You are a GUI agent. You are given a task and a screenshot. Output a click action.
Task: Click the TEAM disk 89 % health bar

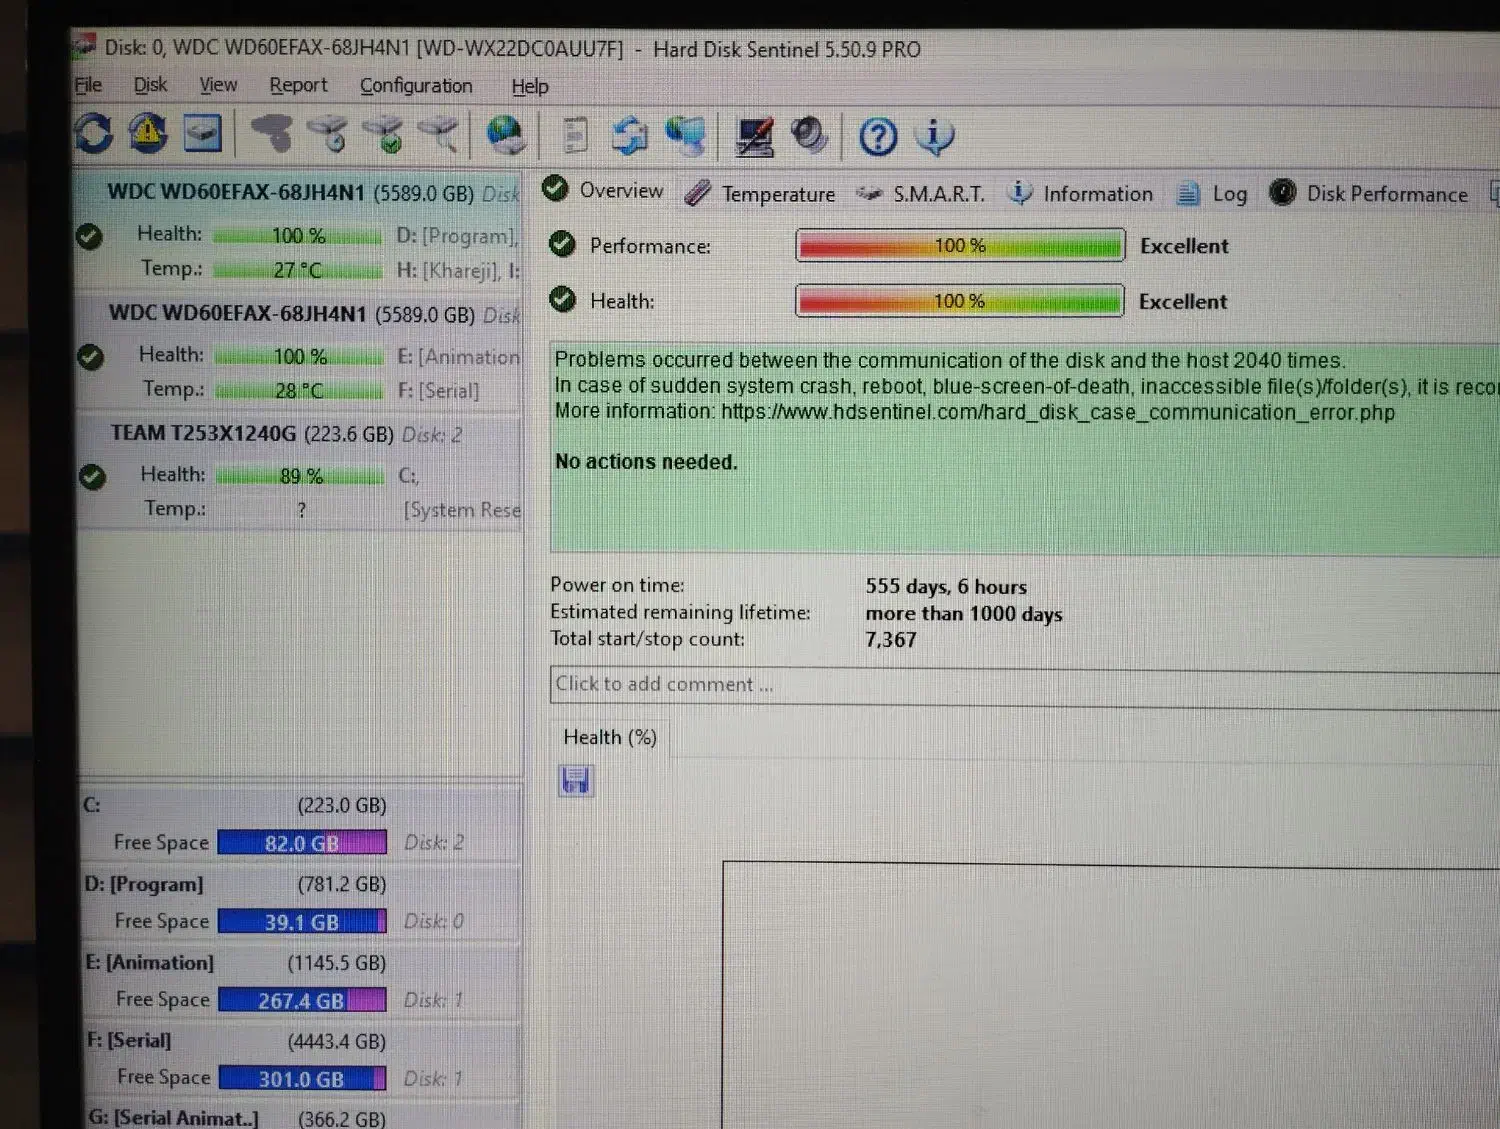click(301, 476)
